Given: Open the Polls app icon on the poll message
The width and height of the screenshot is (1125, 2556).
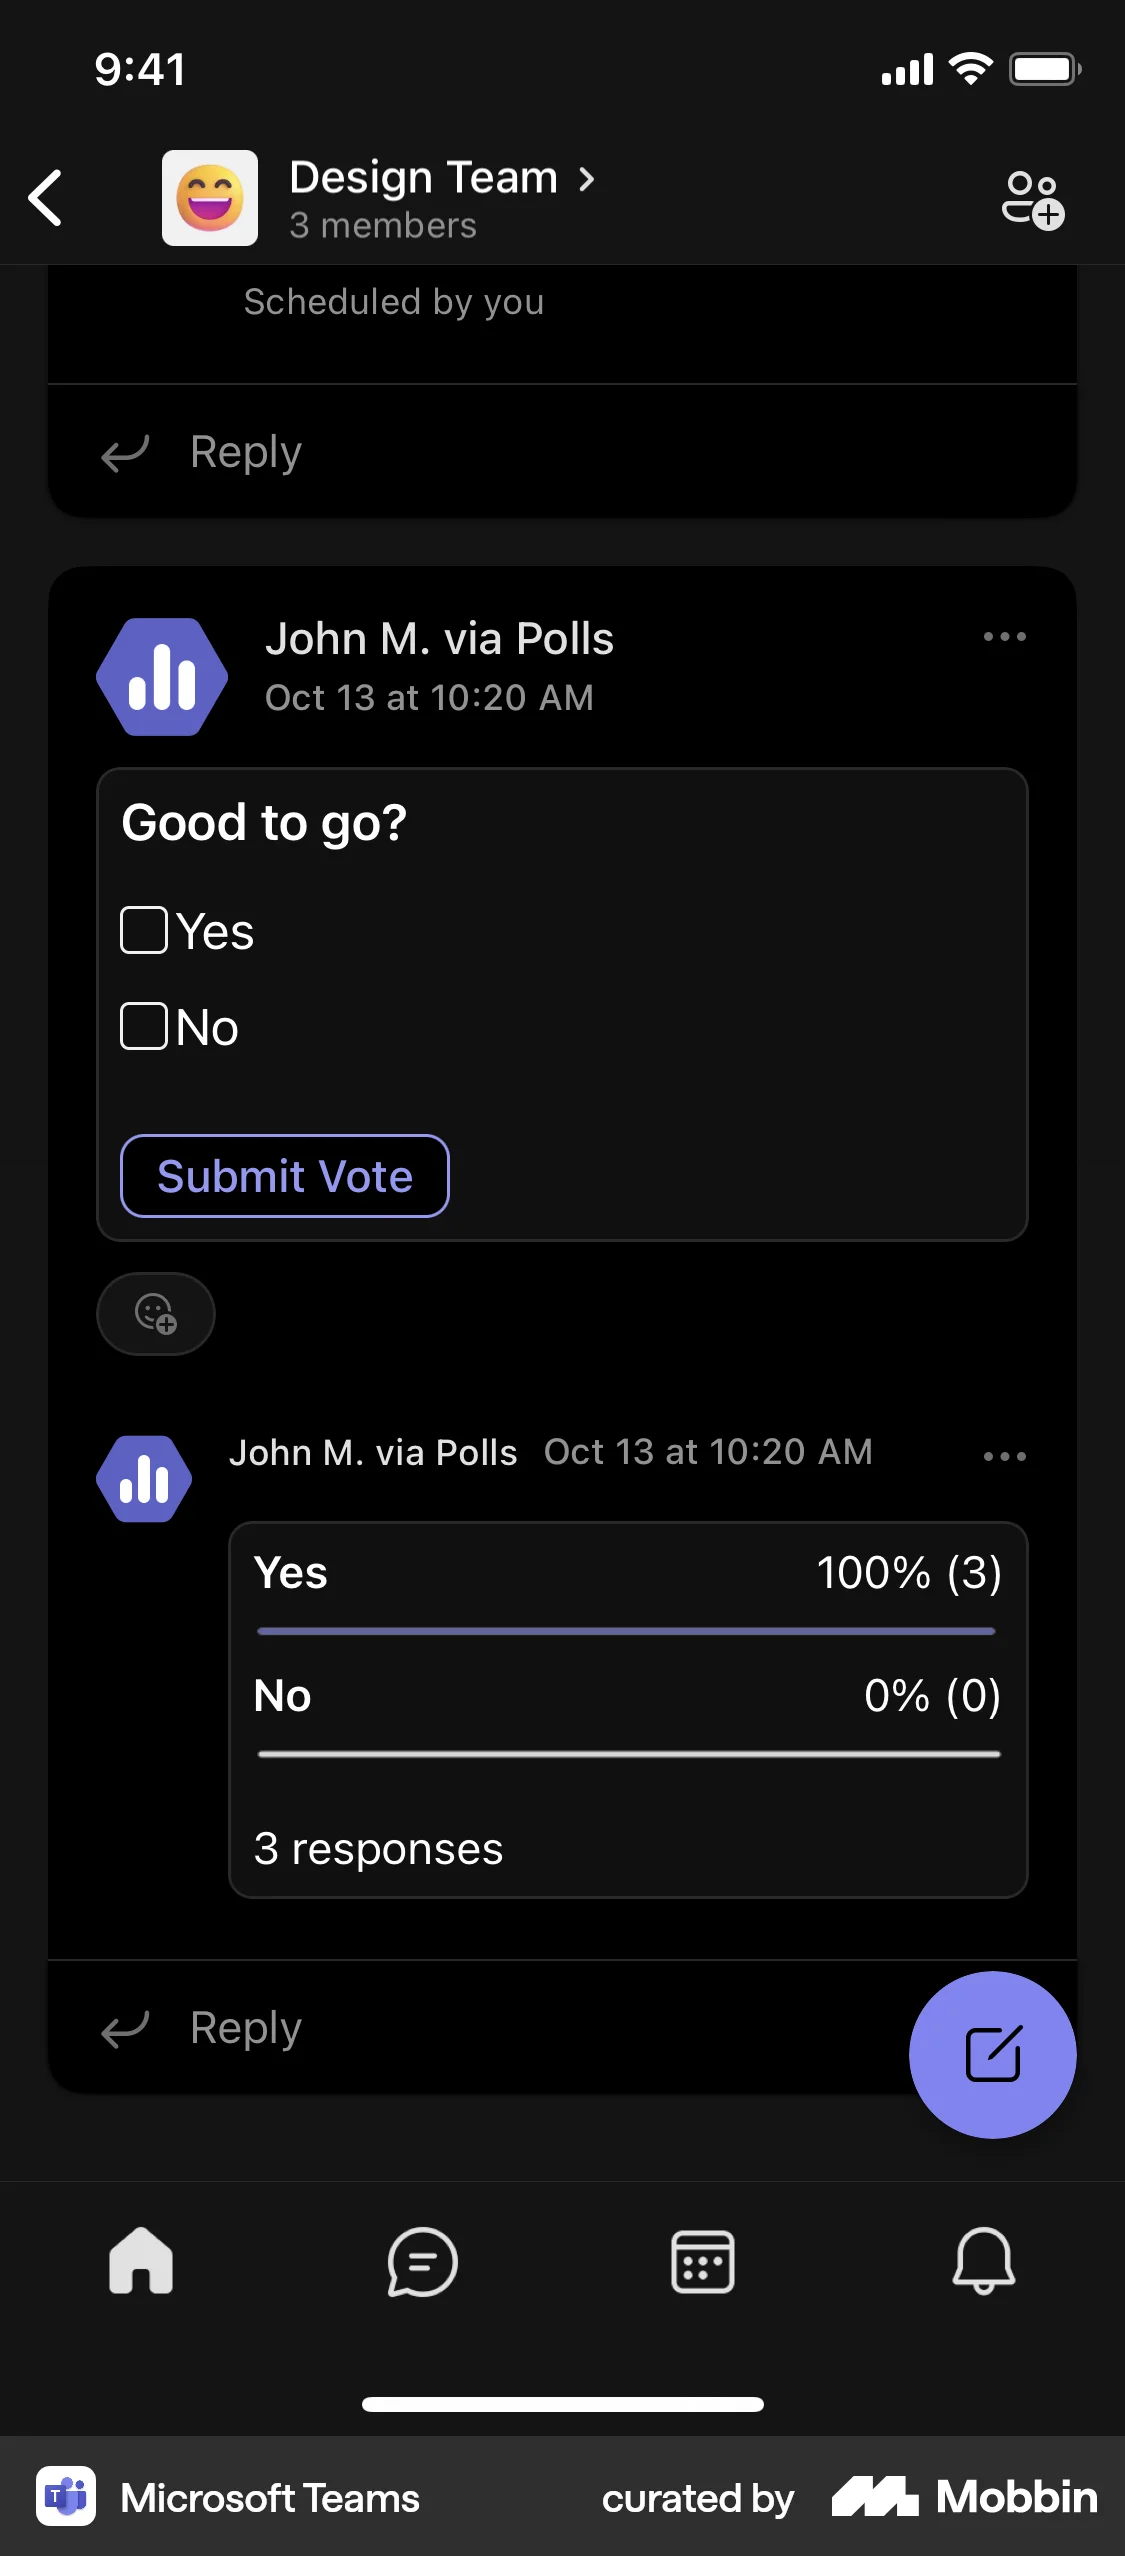Looking at the screenshot, I should point(162,677).
